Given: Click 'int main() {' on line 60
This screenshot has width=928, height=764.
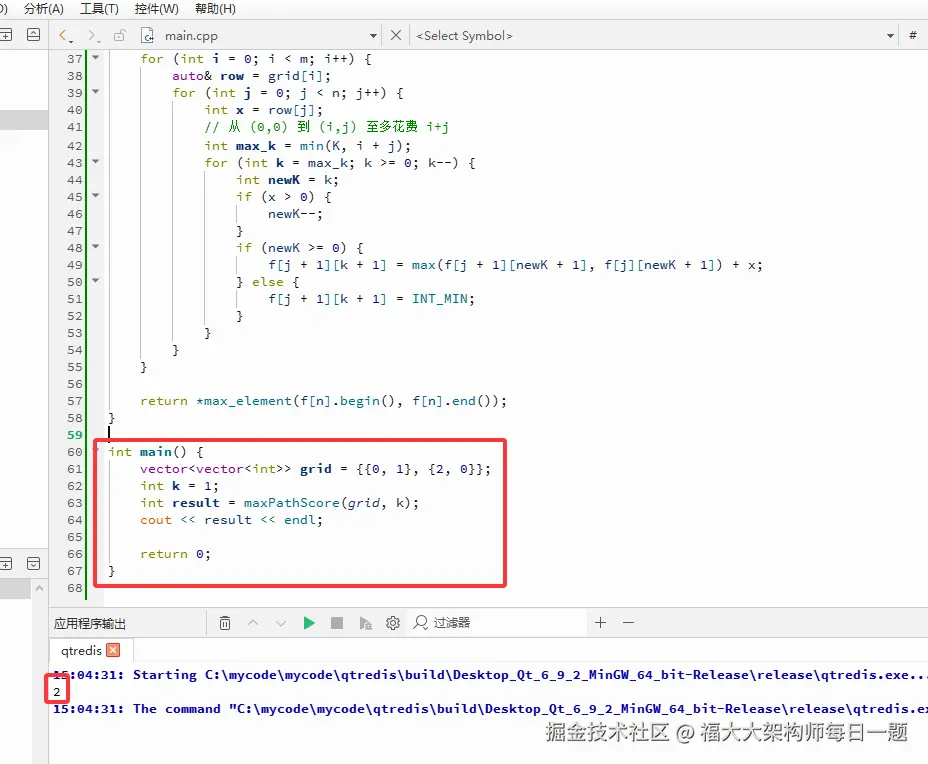Looking at the screenshot, I should [156, 452].
